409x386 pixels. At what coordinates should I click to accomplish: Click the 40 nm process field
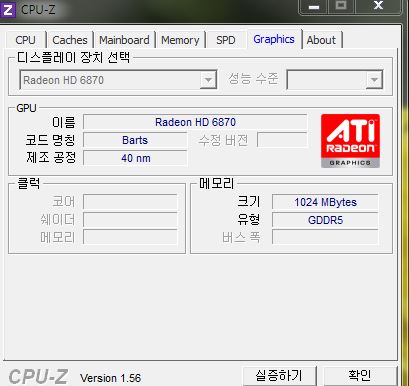tap(135, 158)
